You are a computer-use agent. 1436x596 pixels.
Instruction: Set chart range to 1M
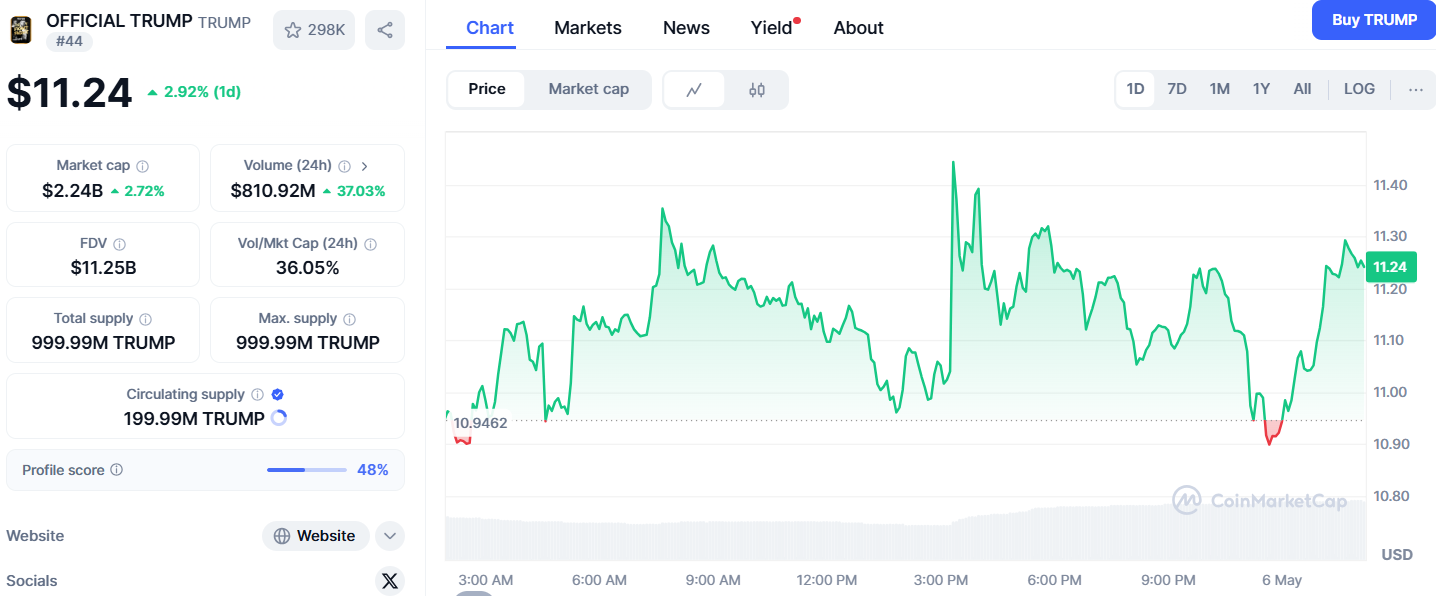[x=1219, y=89]
